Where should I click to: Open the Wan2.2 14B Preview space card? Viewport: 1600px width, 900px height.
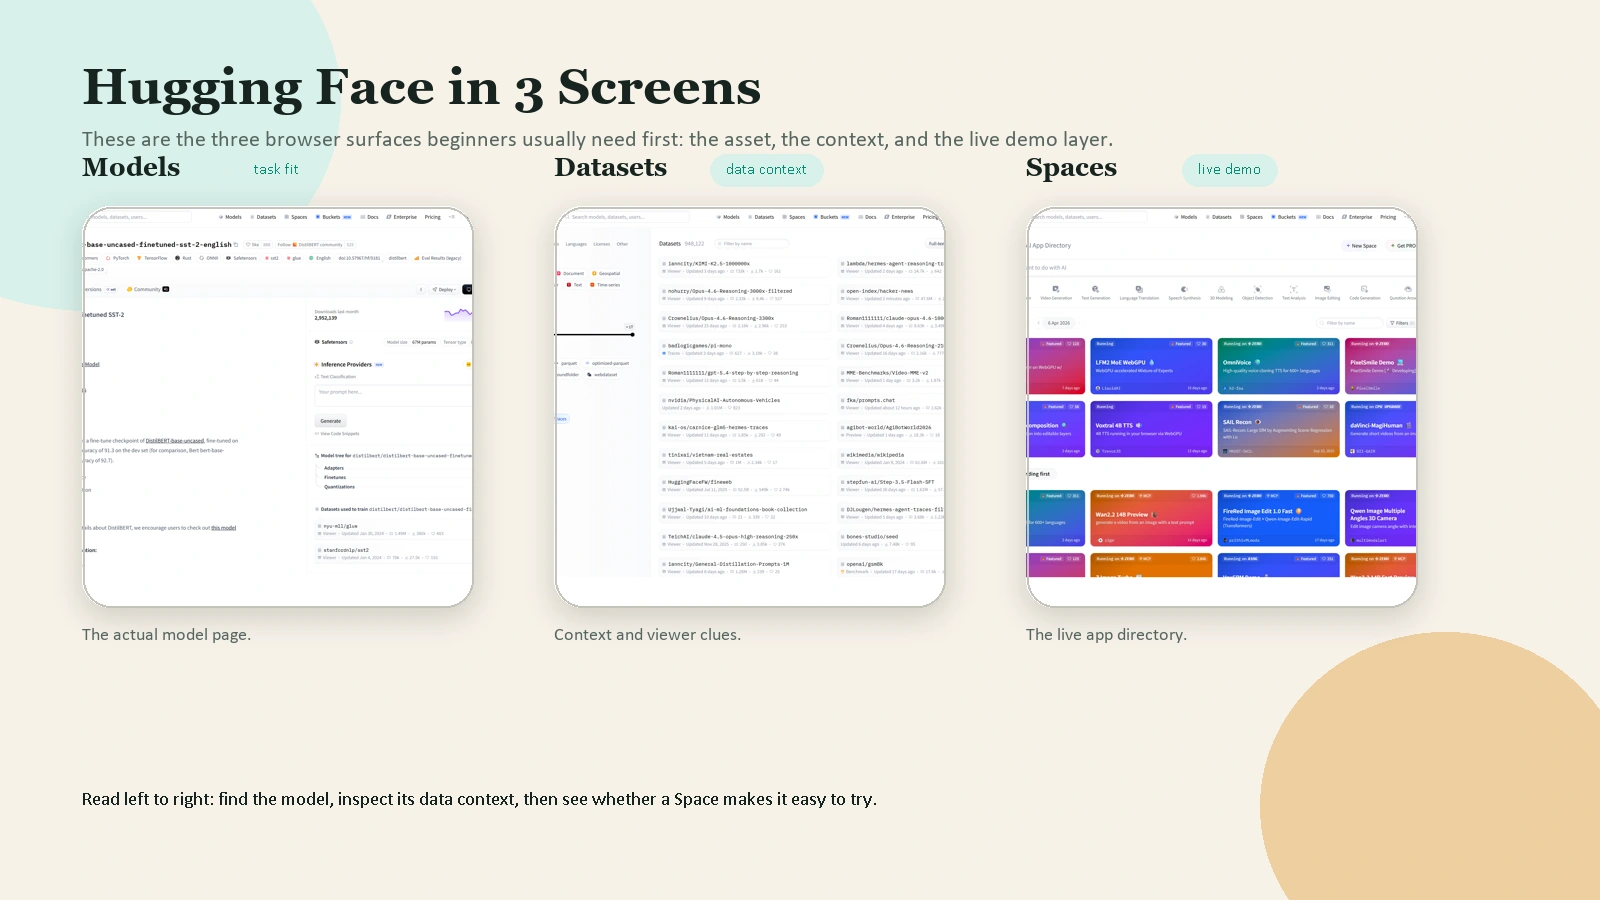click(1151, 518)
